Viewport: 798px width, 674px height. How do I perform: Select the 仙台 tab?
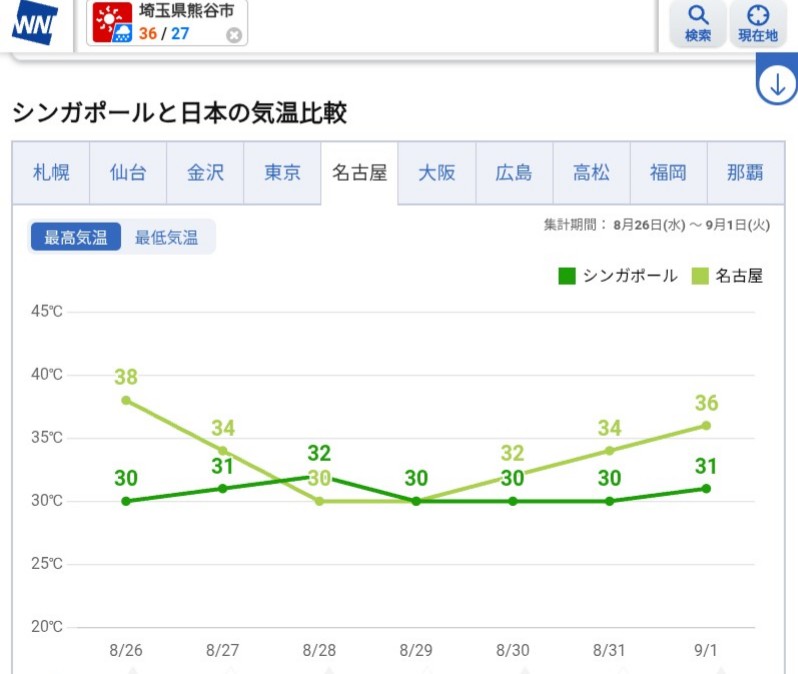(128, 173)
